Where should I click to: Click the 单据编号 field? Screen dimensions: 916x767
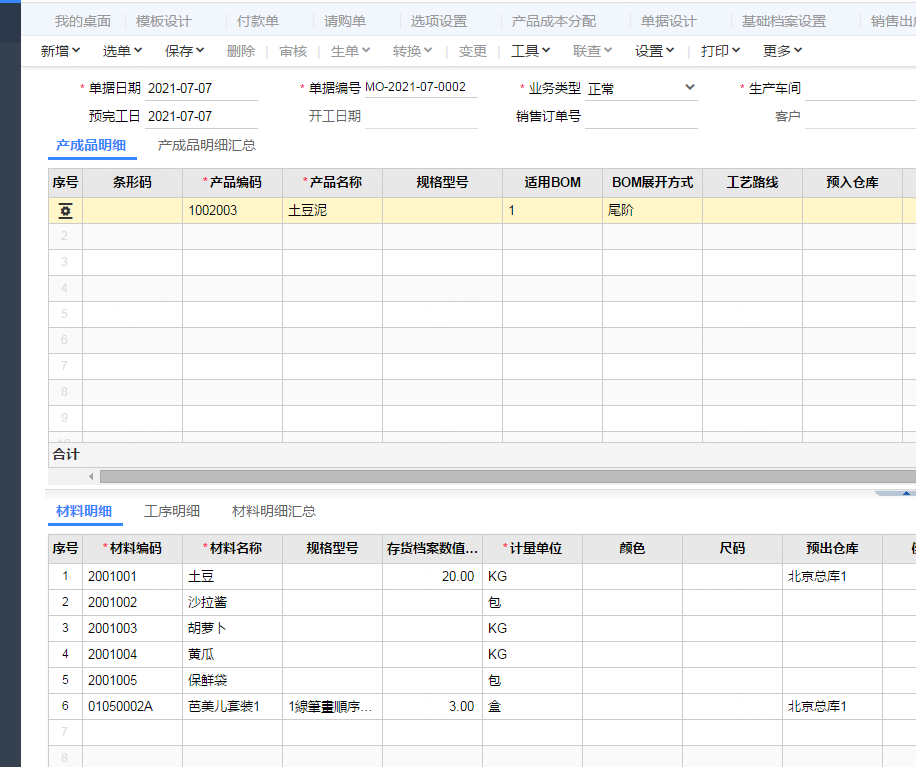coord(421,87)
